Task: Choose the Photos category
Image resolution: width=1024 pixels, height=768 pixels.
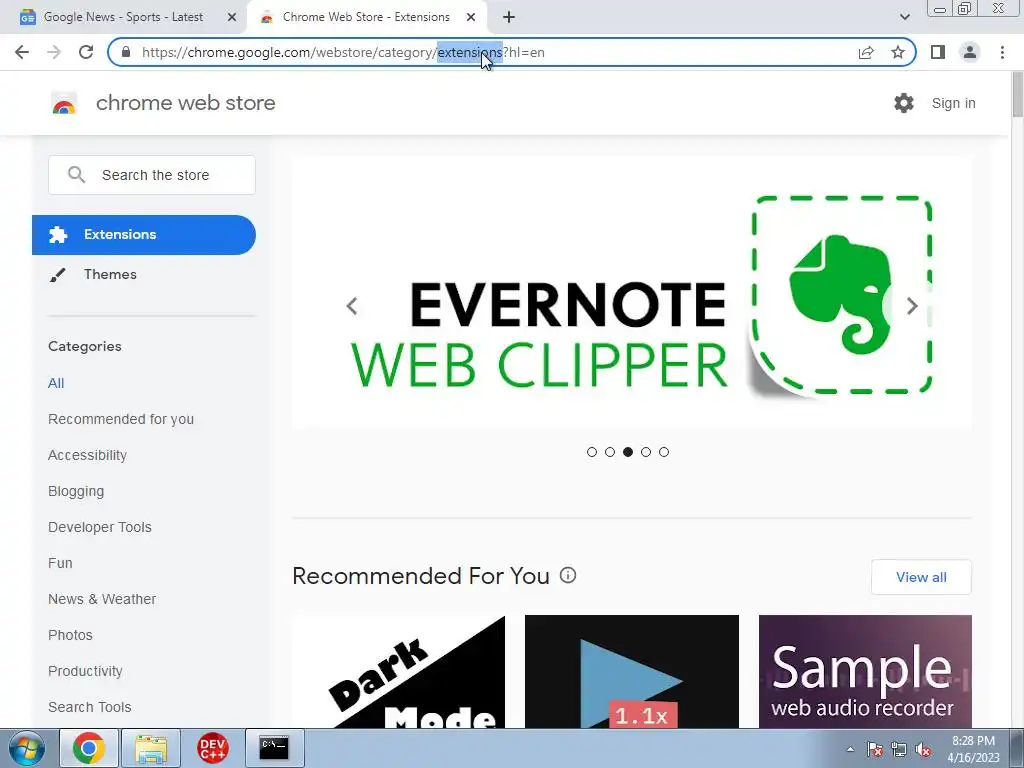Action: (71, 635)
